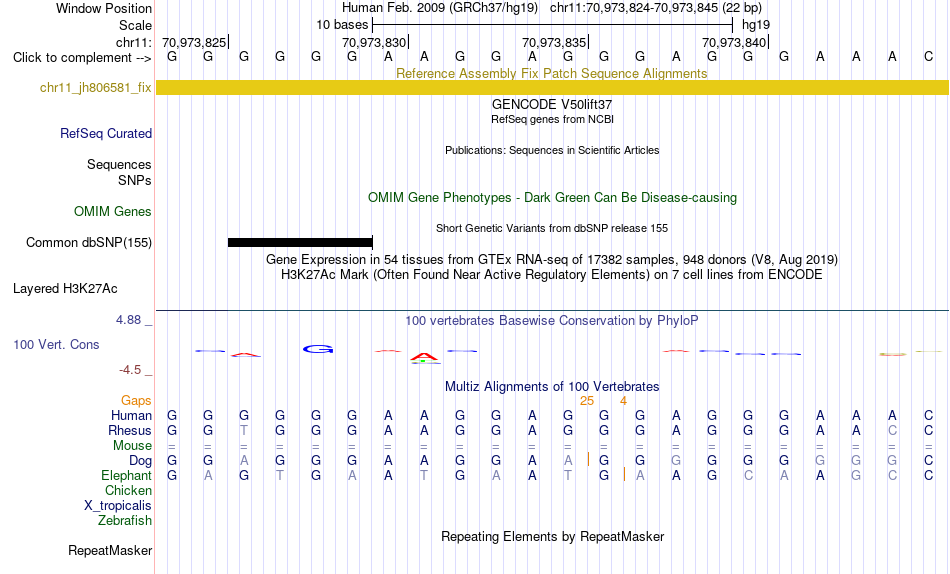Select the yellow fix patch alignment bar

(552, 87)
